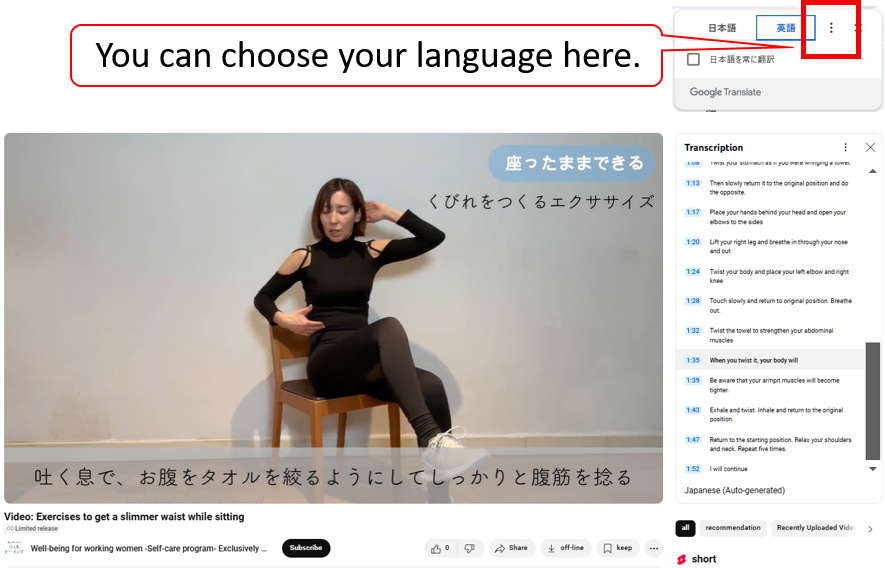Click the transcript scrollbar thumb
The width and height of the screenshot is (885, 568).
point(873,401)
